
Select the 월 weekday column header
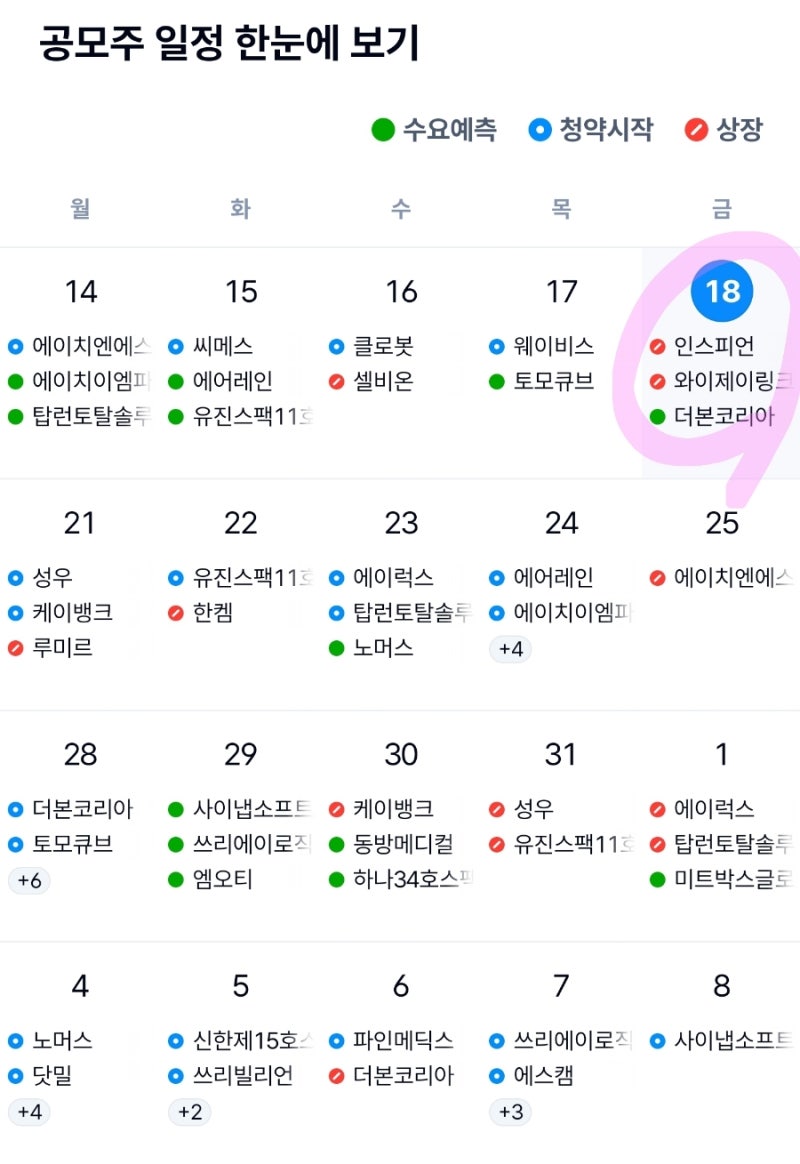point(81,208)
